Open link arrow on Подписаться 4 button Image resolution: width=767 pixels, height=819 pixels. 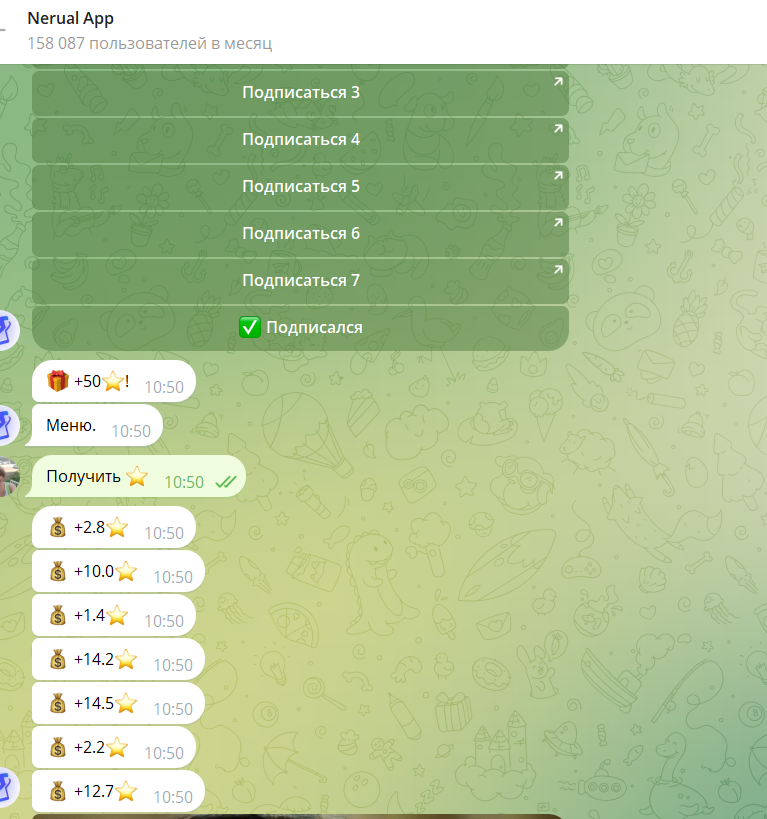[558, 128]
